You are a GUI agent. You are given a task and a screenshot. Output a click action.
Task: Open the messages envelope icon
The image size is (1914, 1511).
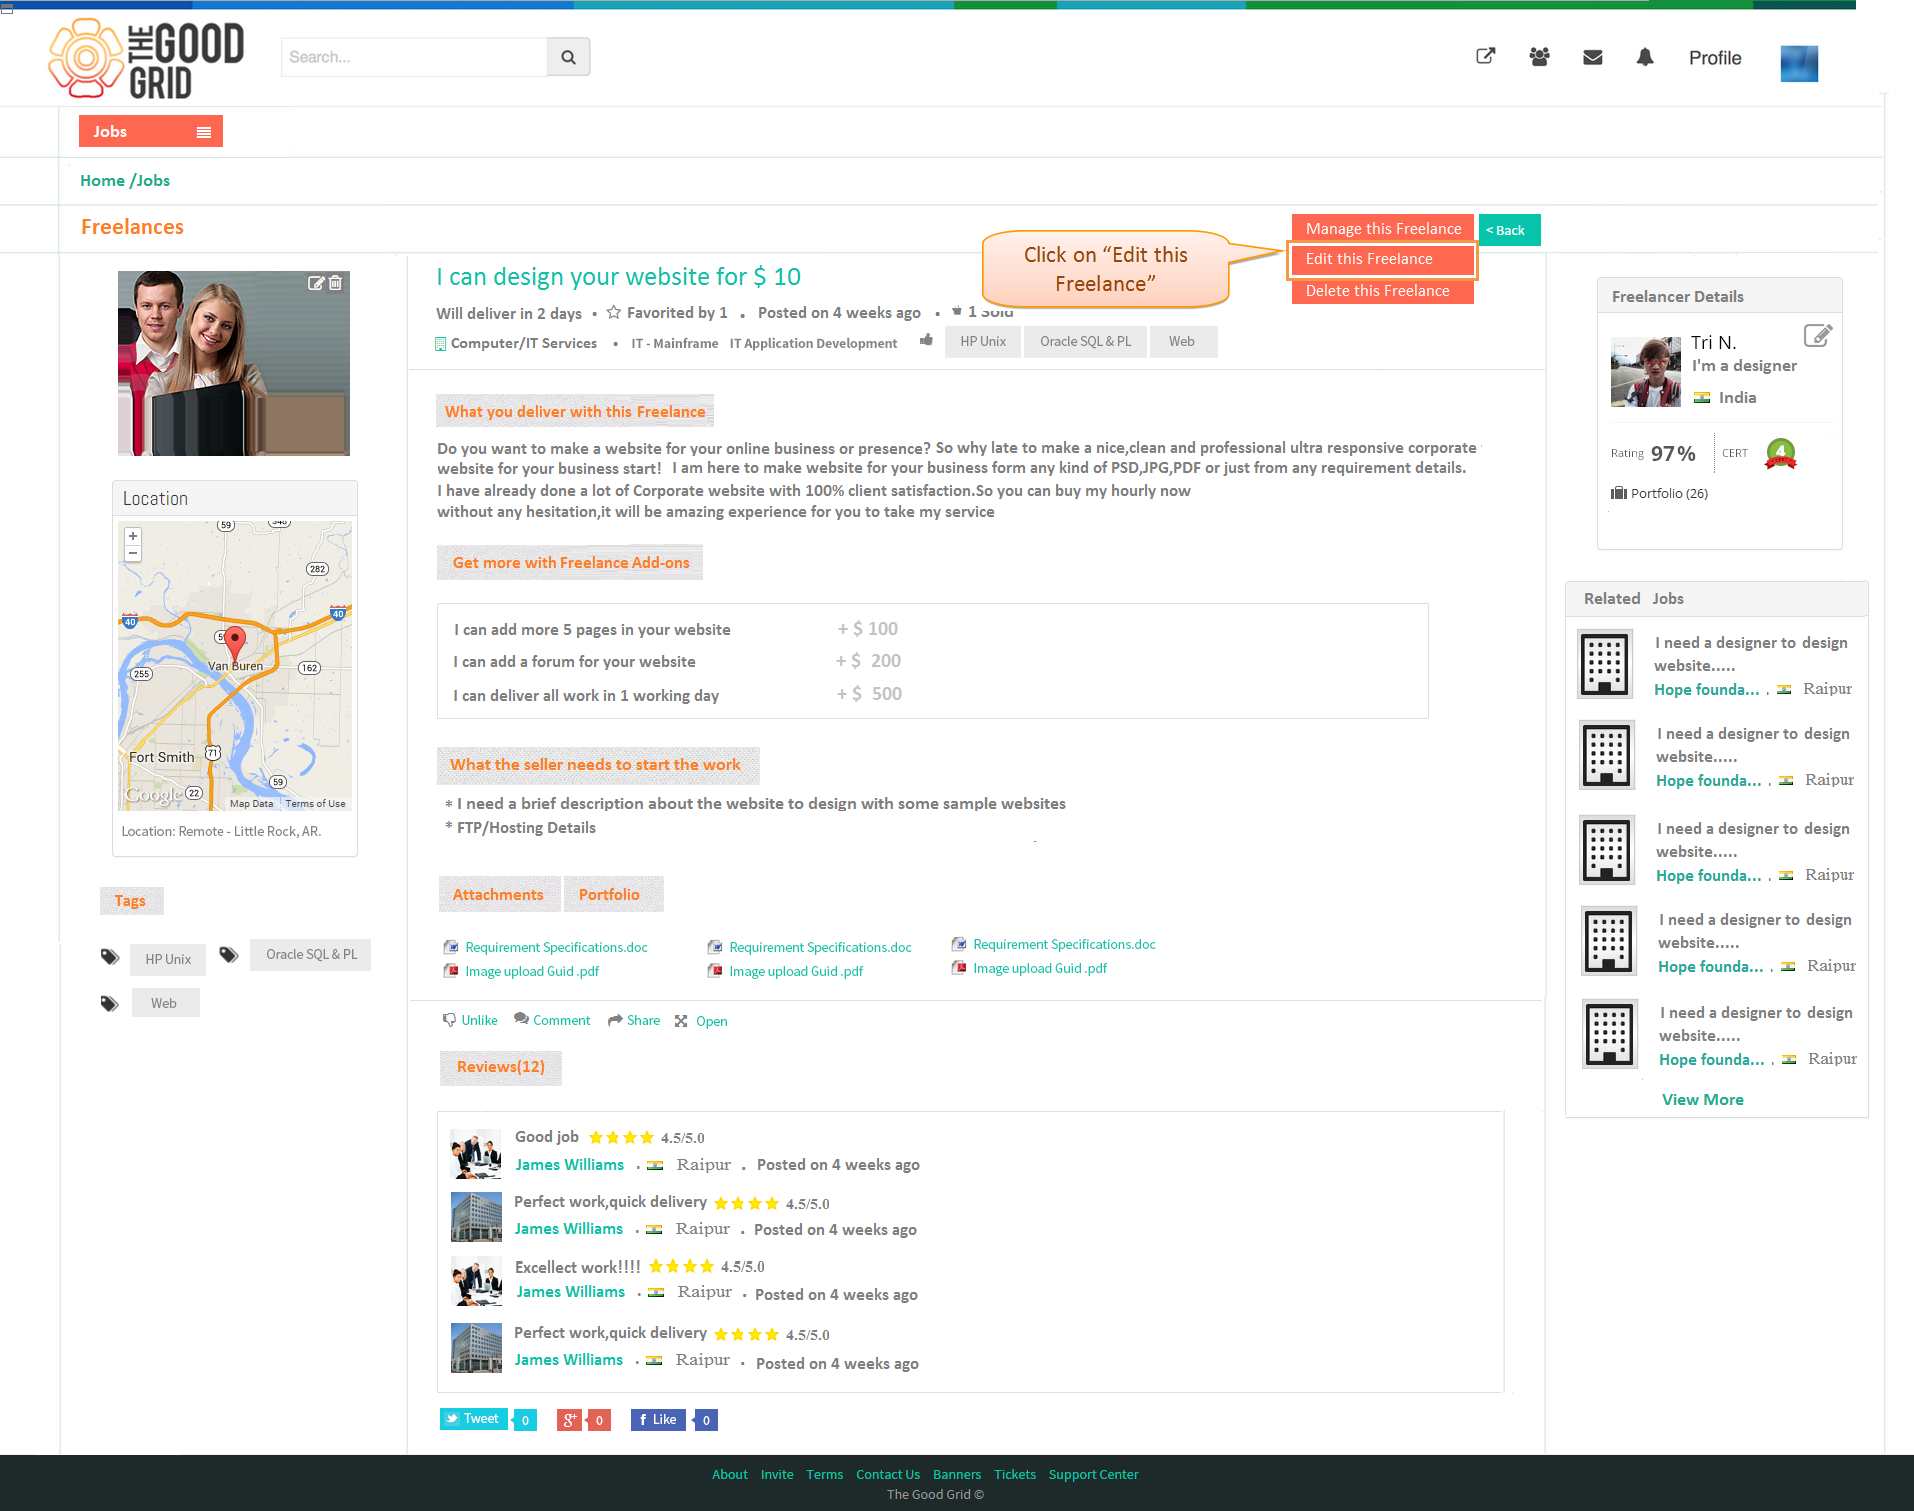1593,57
